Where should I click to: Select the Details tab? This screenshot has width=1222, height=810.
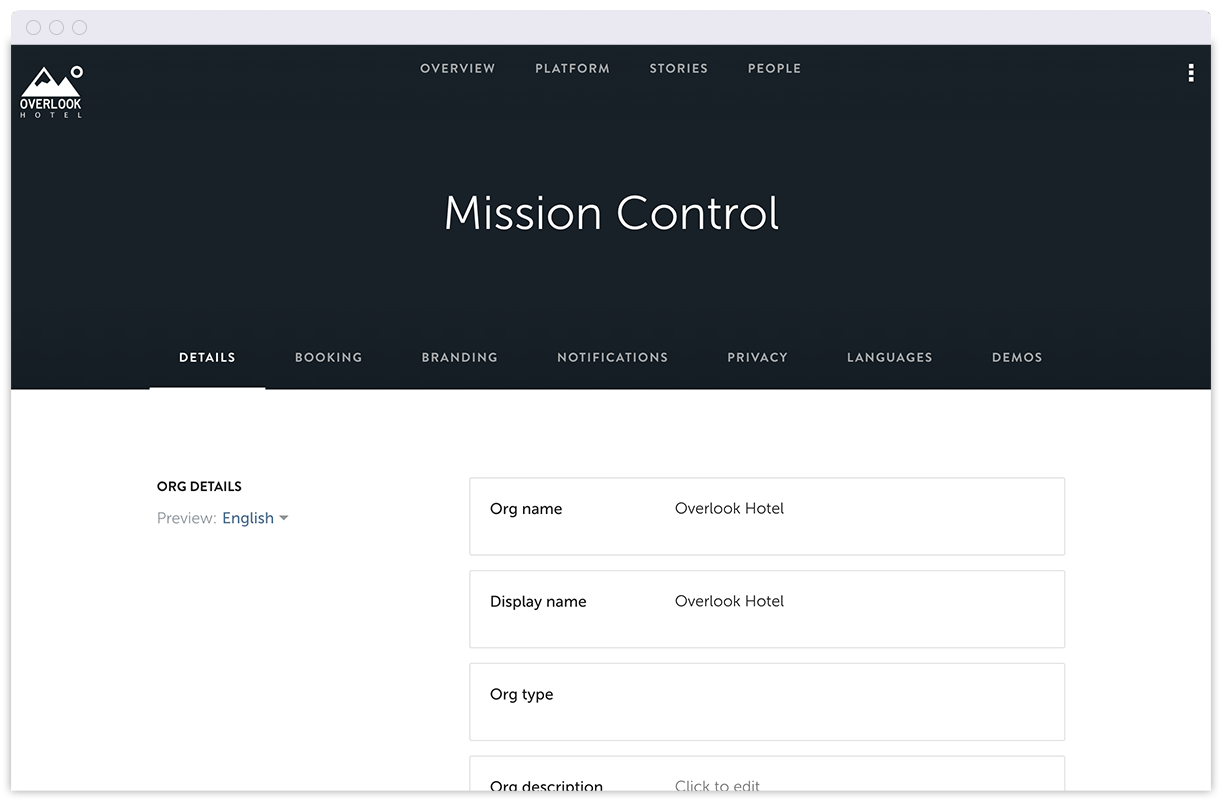click(x=207, y=358)
